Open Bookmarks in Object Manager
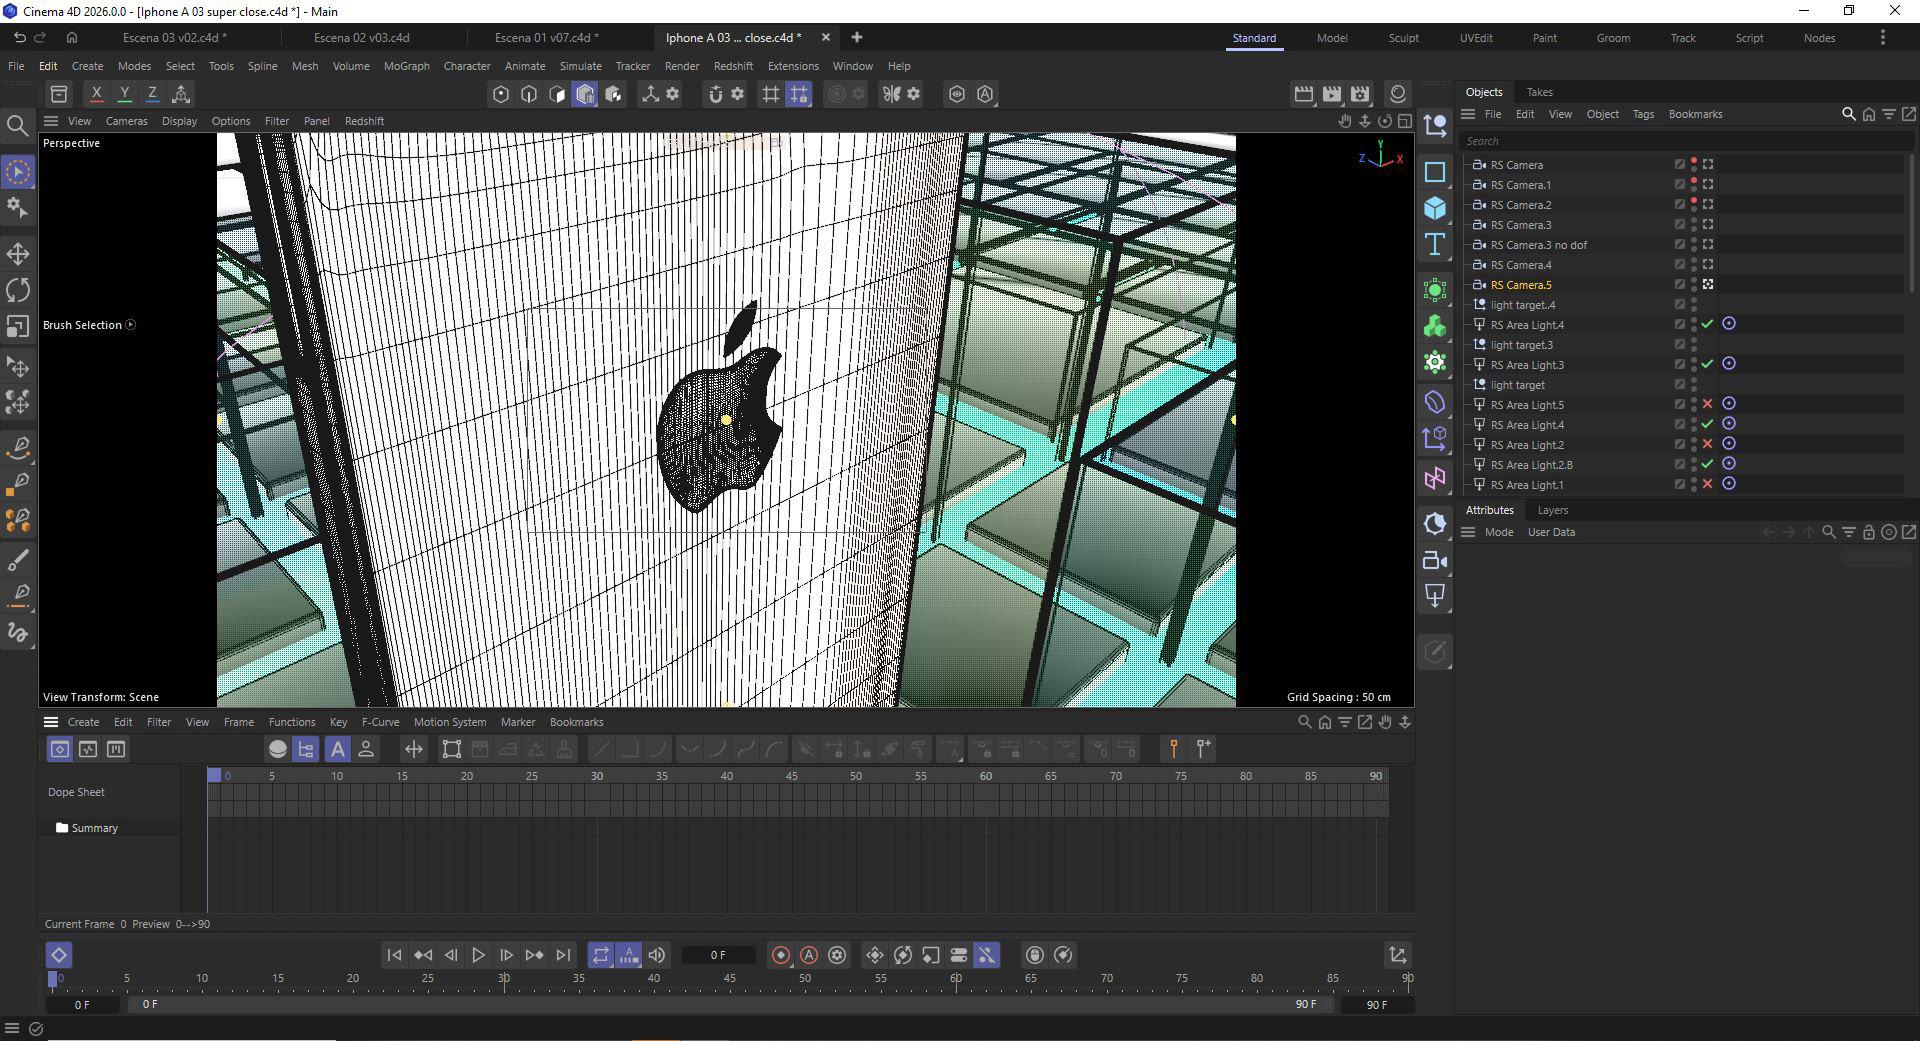 point(1695,114)
